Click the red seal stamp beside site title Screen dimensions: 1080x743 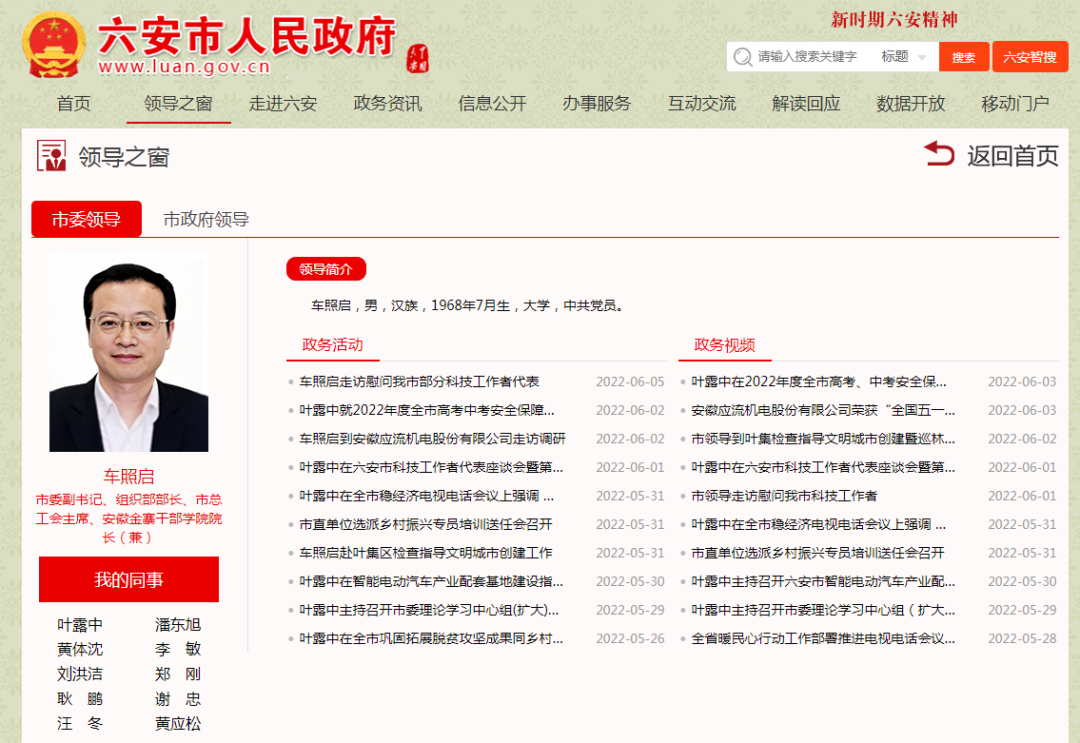pos(418,58)
